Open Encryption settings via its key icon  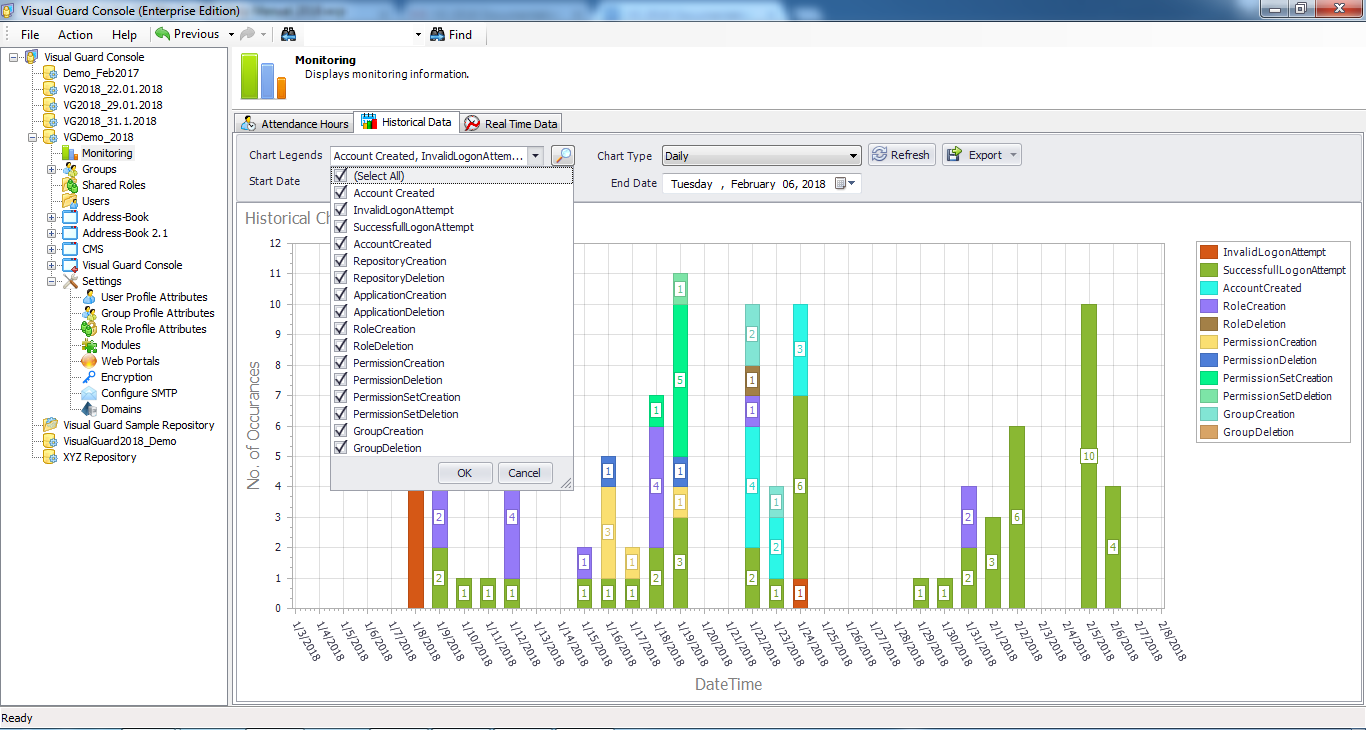(x=87, y=377)
